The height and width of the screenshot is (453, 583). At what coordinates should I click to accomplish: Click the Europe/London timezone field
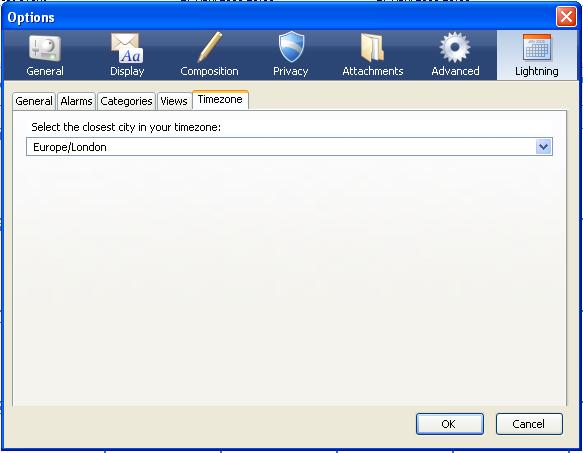(x=289, y=147)
